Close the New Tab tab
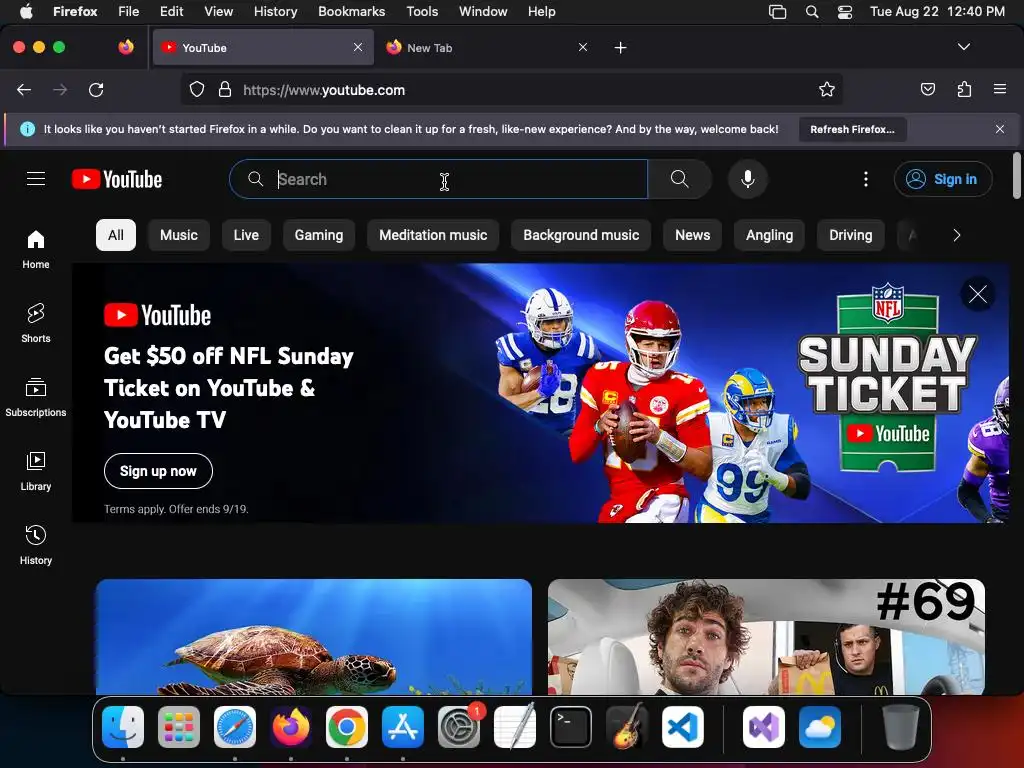The width and height of the screenshot is (1024, 768). 583,47
